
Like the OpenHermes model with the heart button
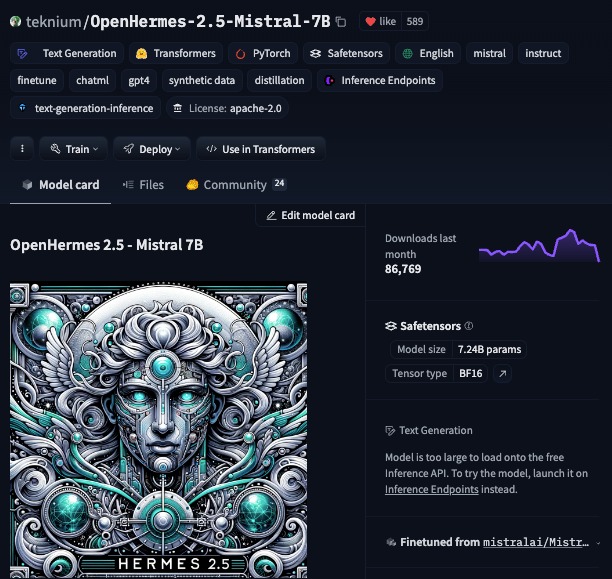380,21
